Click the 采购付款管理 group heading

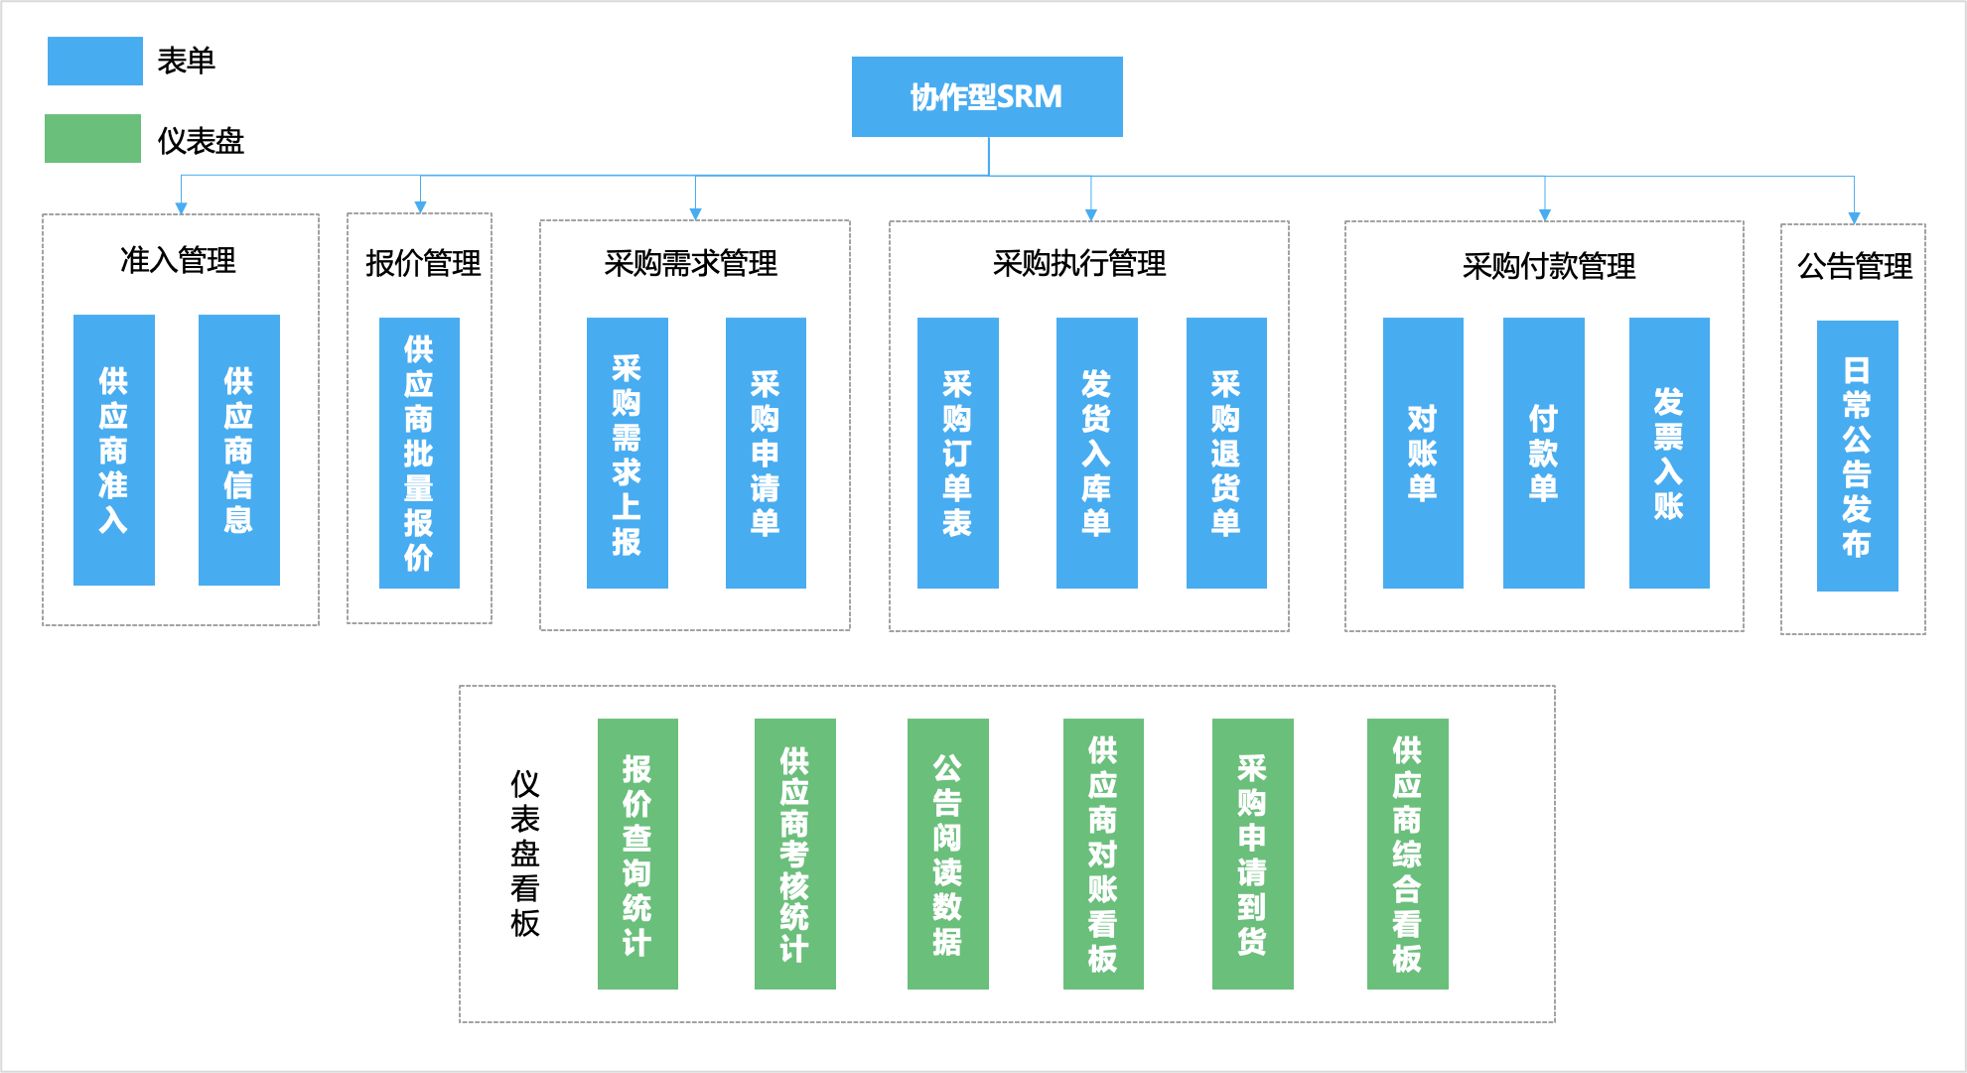coord(1549,266)
